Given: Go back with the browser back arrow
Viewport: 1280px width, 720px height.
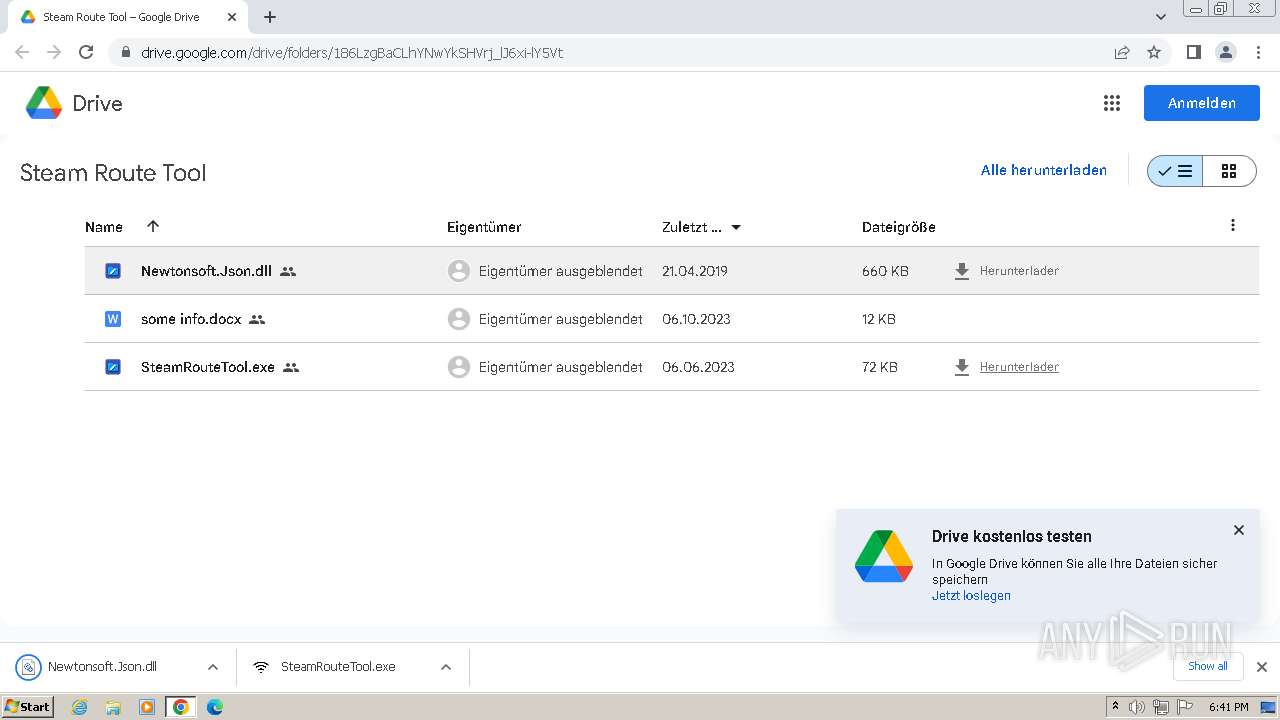Looking at the screenshot, I should [22, 52].
